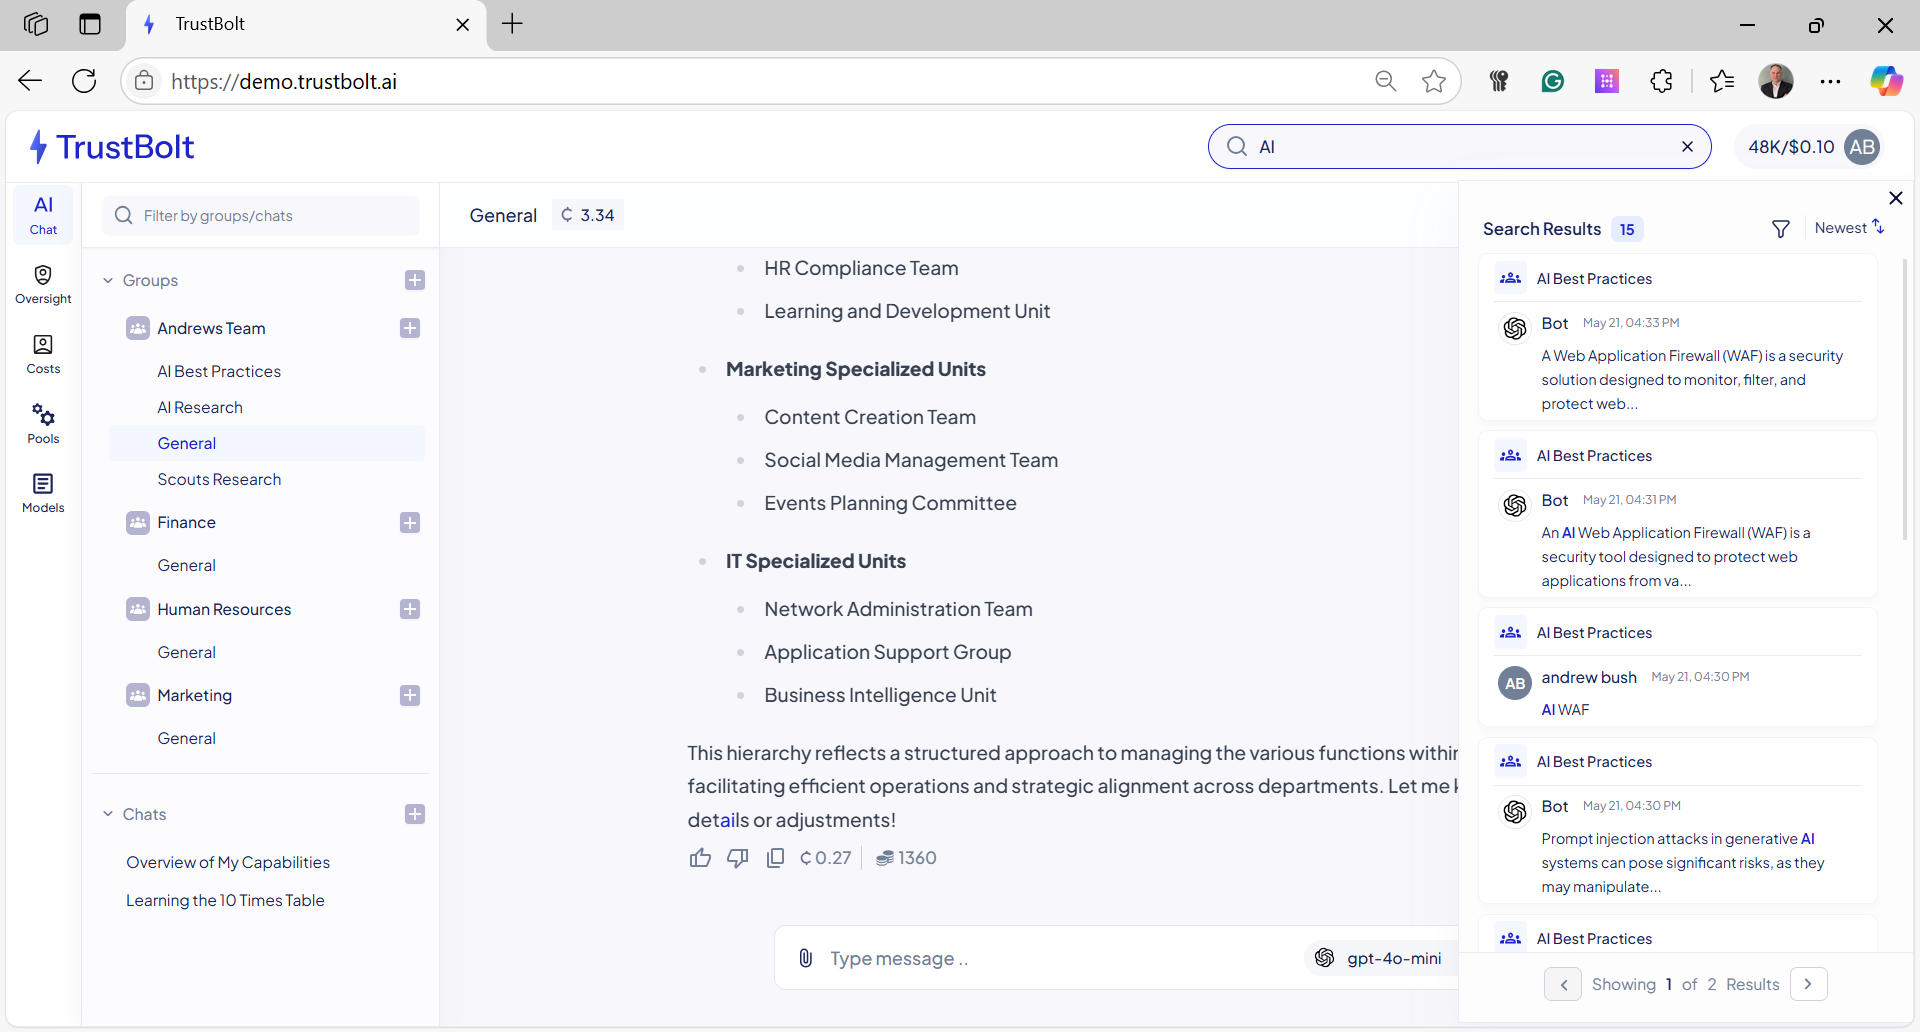Open the Oversight section in the sidebar

[x=43, y=284]
